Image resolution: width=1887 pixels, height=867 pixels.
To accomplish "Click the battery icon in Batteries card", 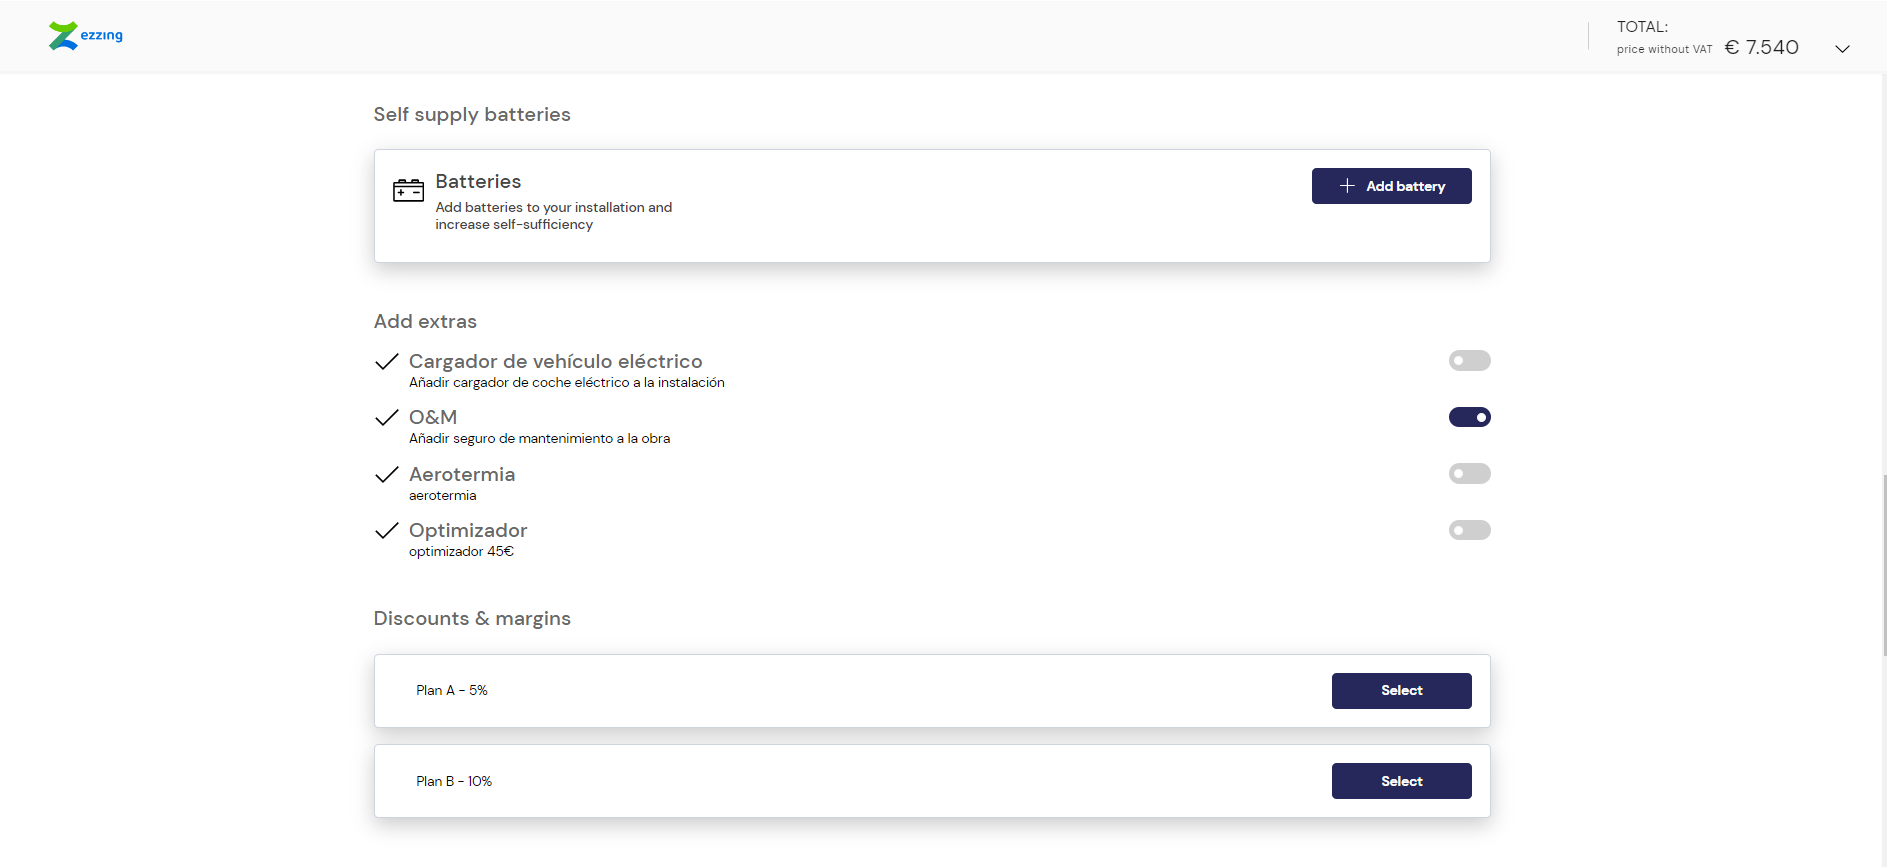I will coord(408,190).
